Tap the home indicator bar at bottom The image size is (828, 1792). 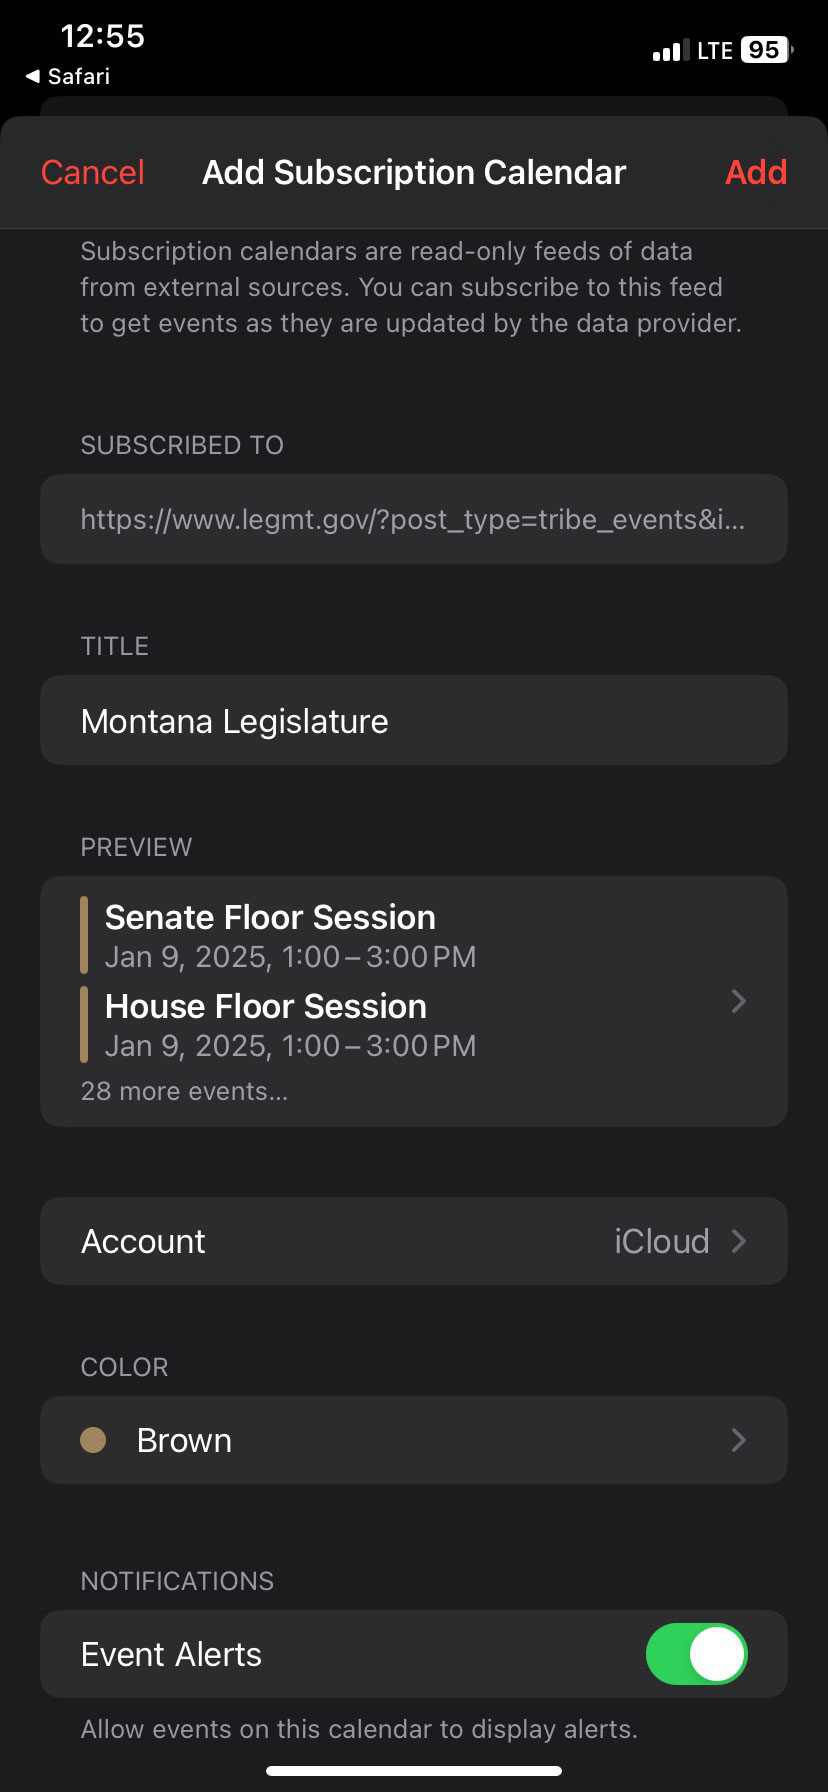414,1771
